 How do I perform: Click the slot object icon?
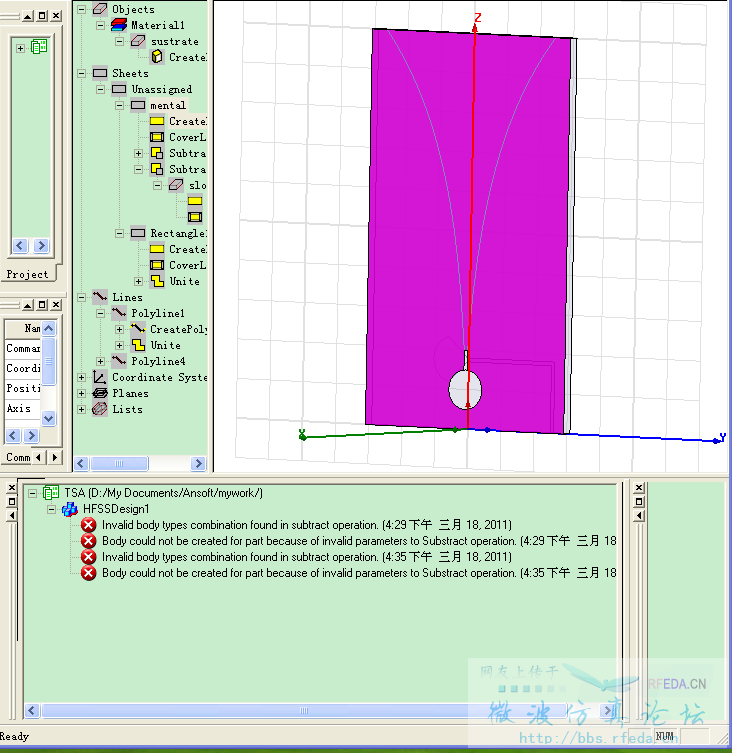point(176,185)
